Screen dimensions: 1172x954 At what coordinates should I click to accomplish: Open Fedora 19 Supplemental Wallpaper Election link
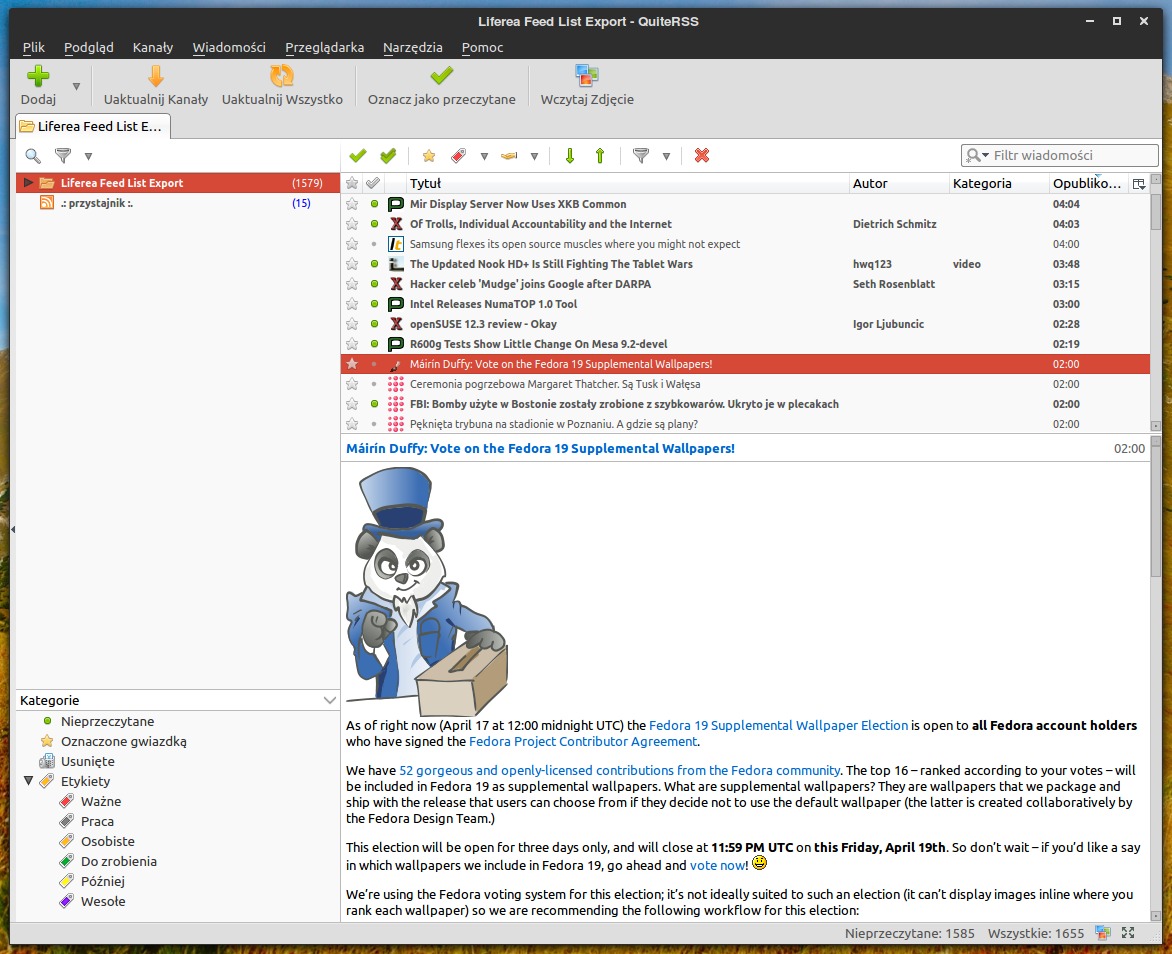click(x=778, y=725)
